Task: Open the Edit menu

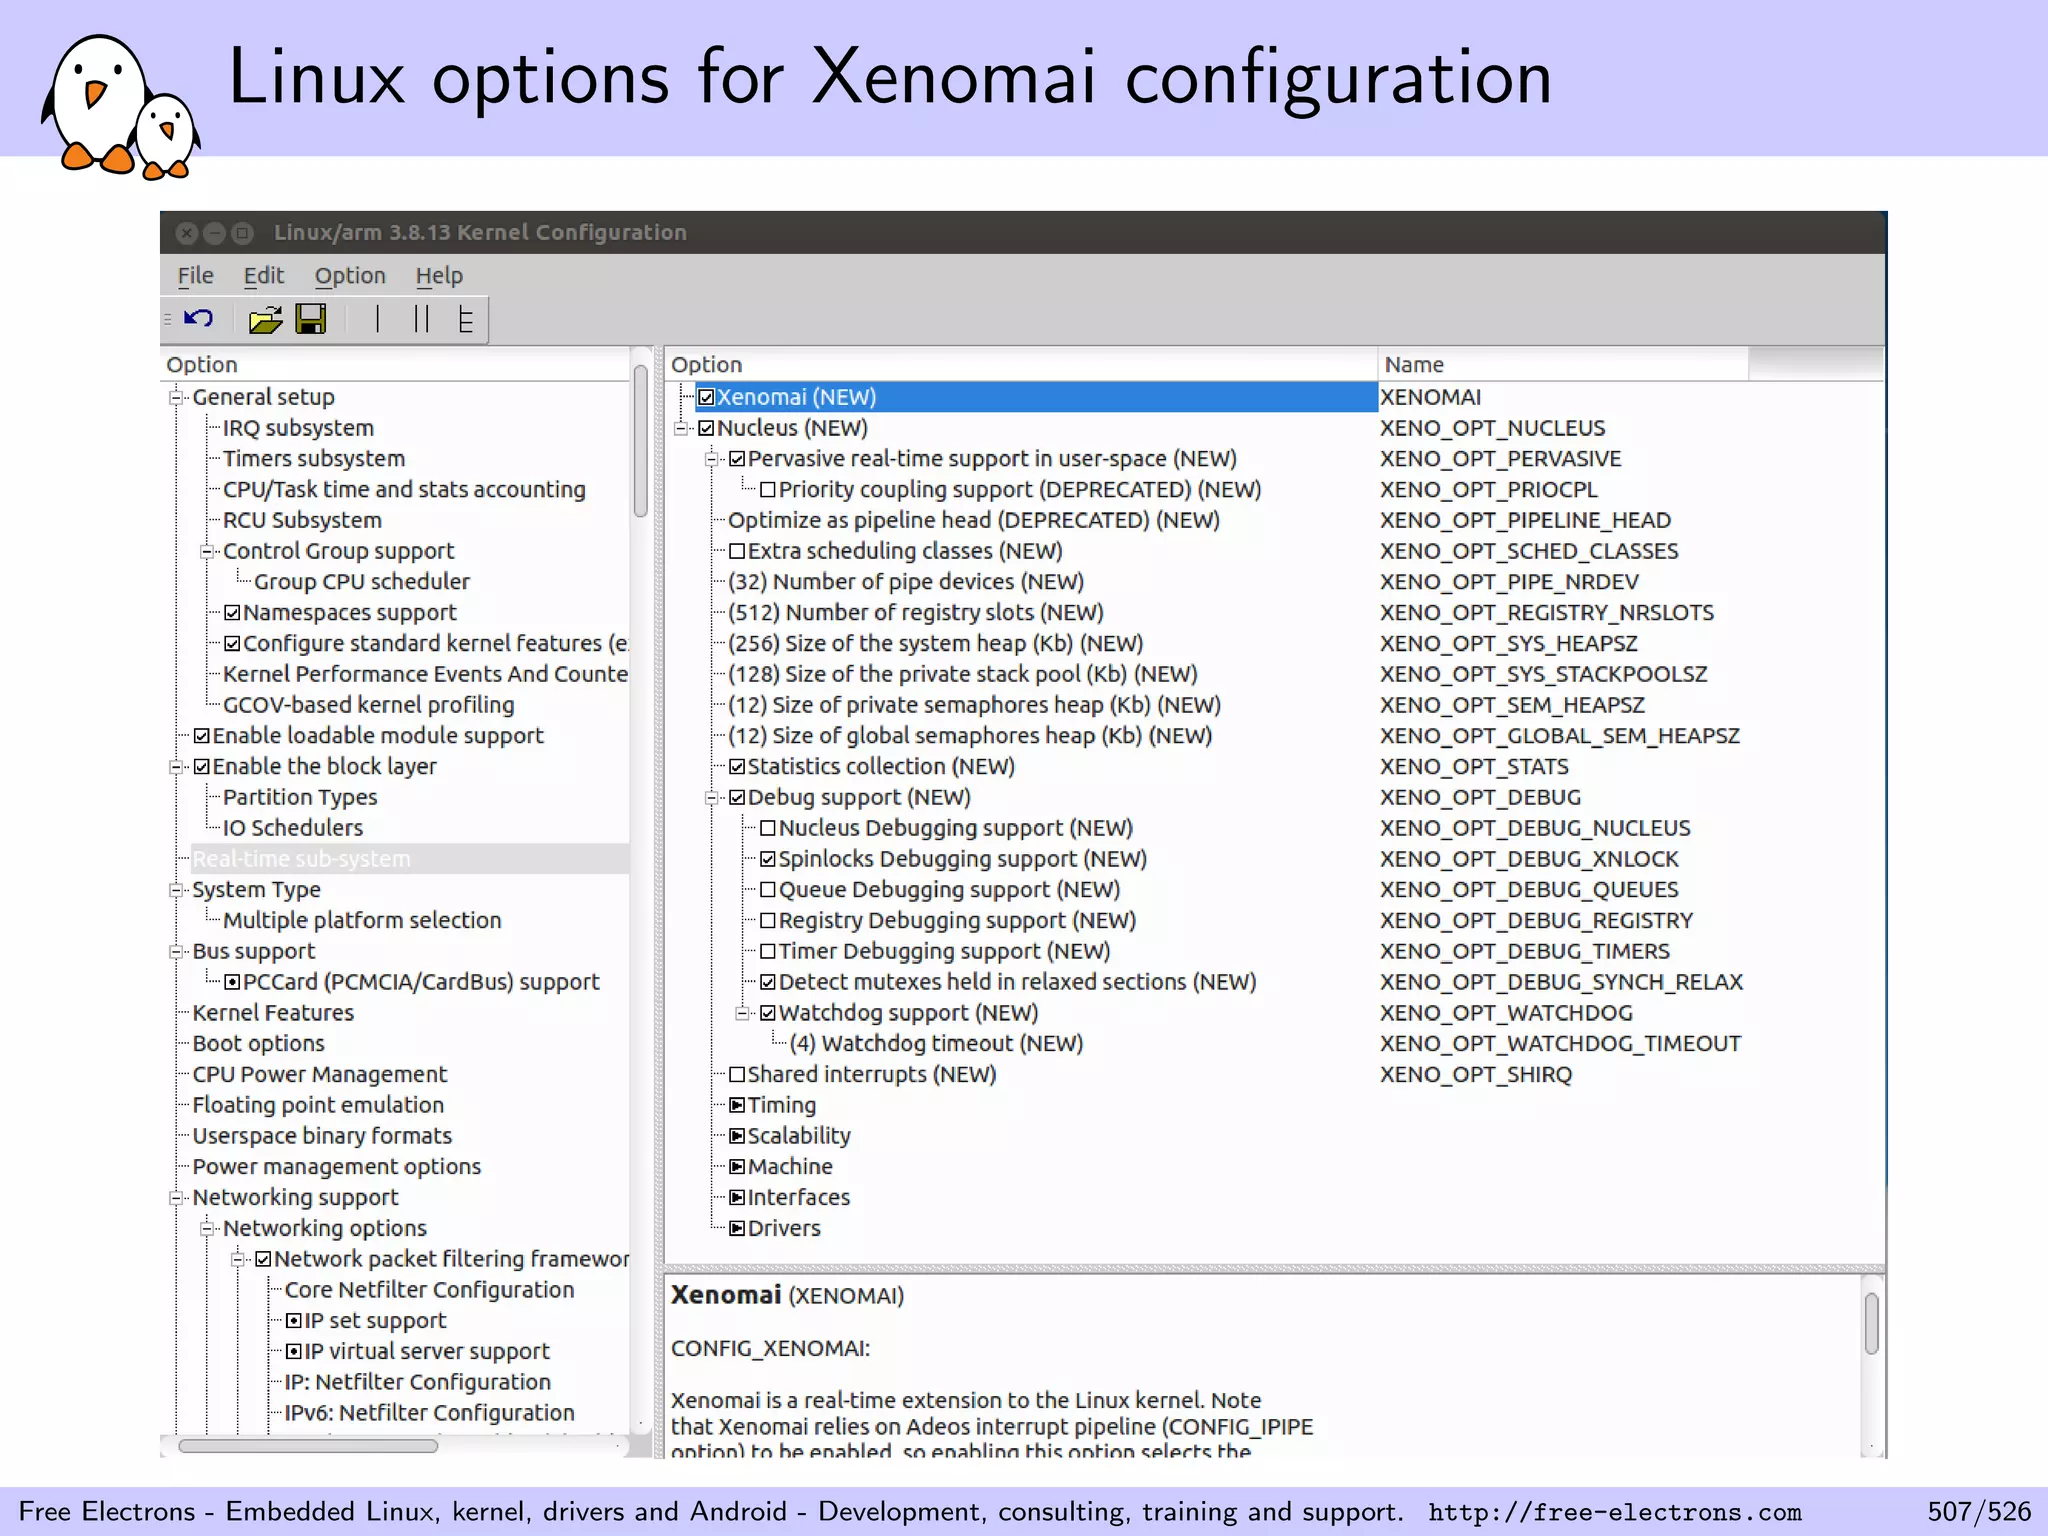Action: pos(264,276)
